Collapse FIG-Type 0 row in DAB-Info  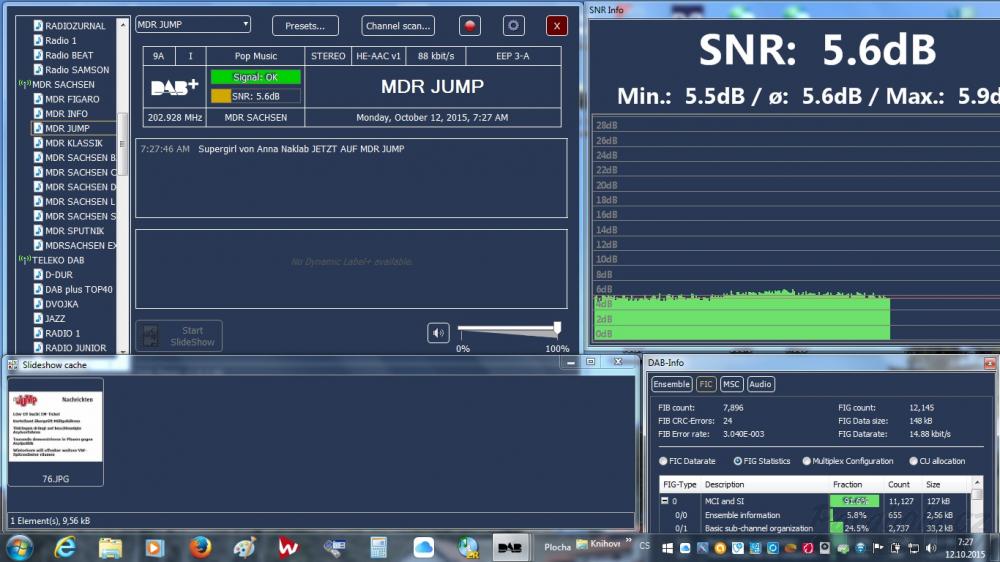tap(665, 501)
